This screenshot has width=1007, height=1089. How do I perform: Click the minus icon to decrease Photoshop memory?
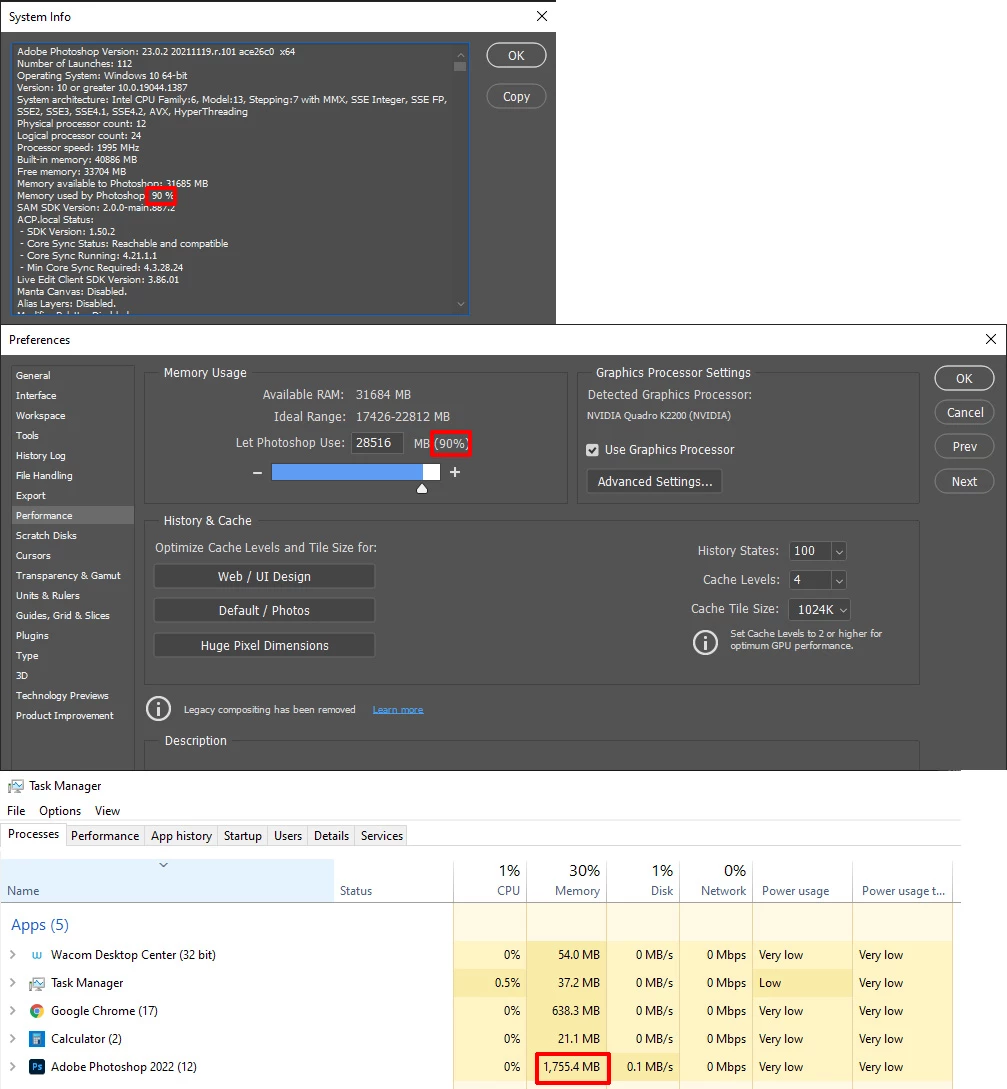(258, 472)
